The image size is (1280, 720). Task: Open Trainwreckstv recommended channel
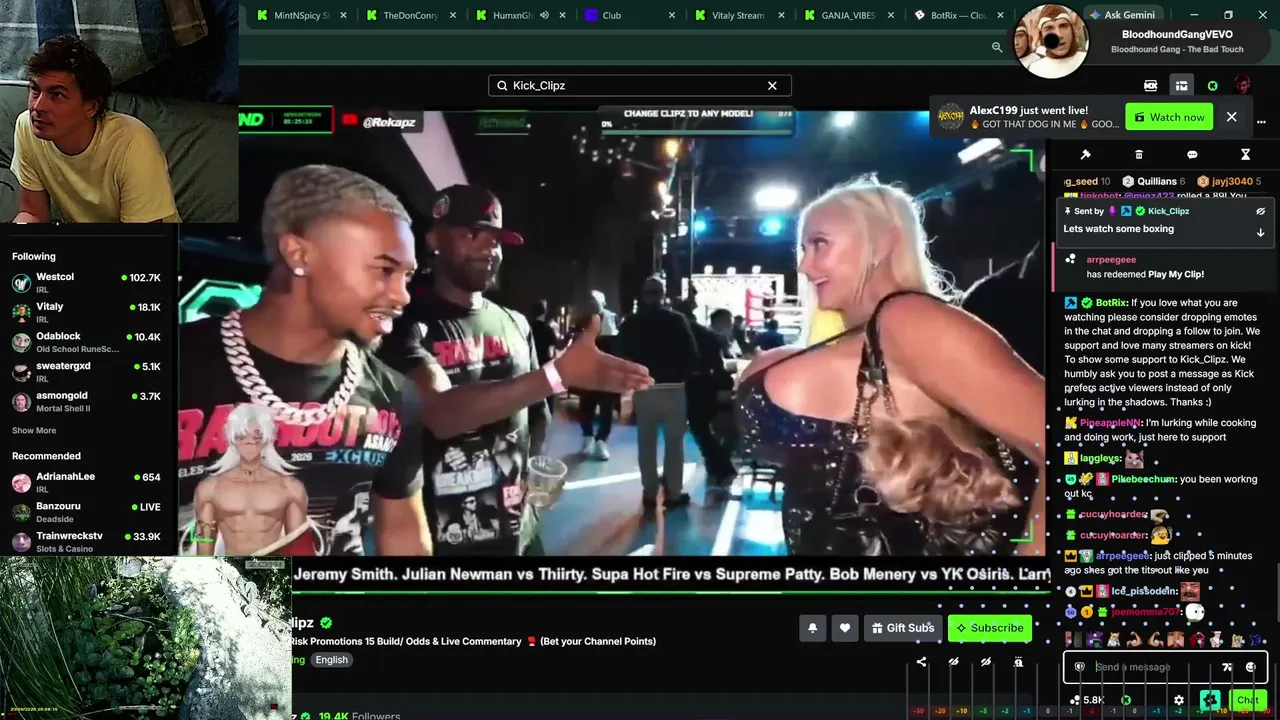tap(86, 542)
